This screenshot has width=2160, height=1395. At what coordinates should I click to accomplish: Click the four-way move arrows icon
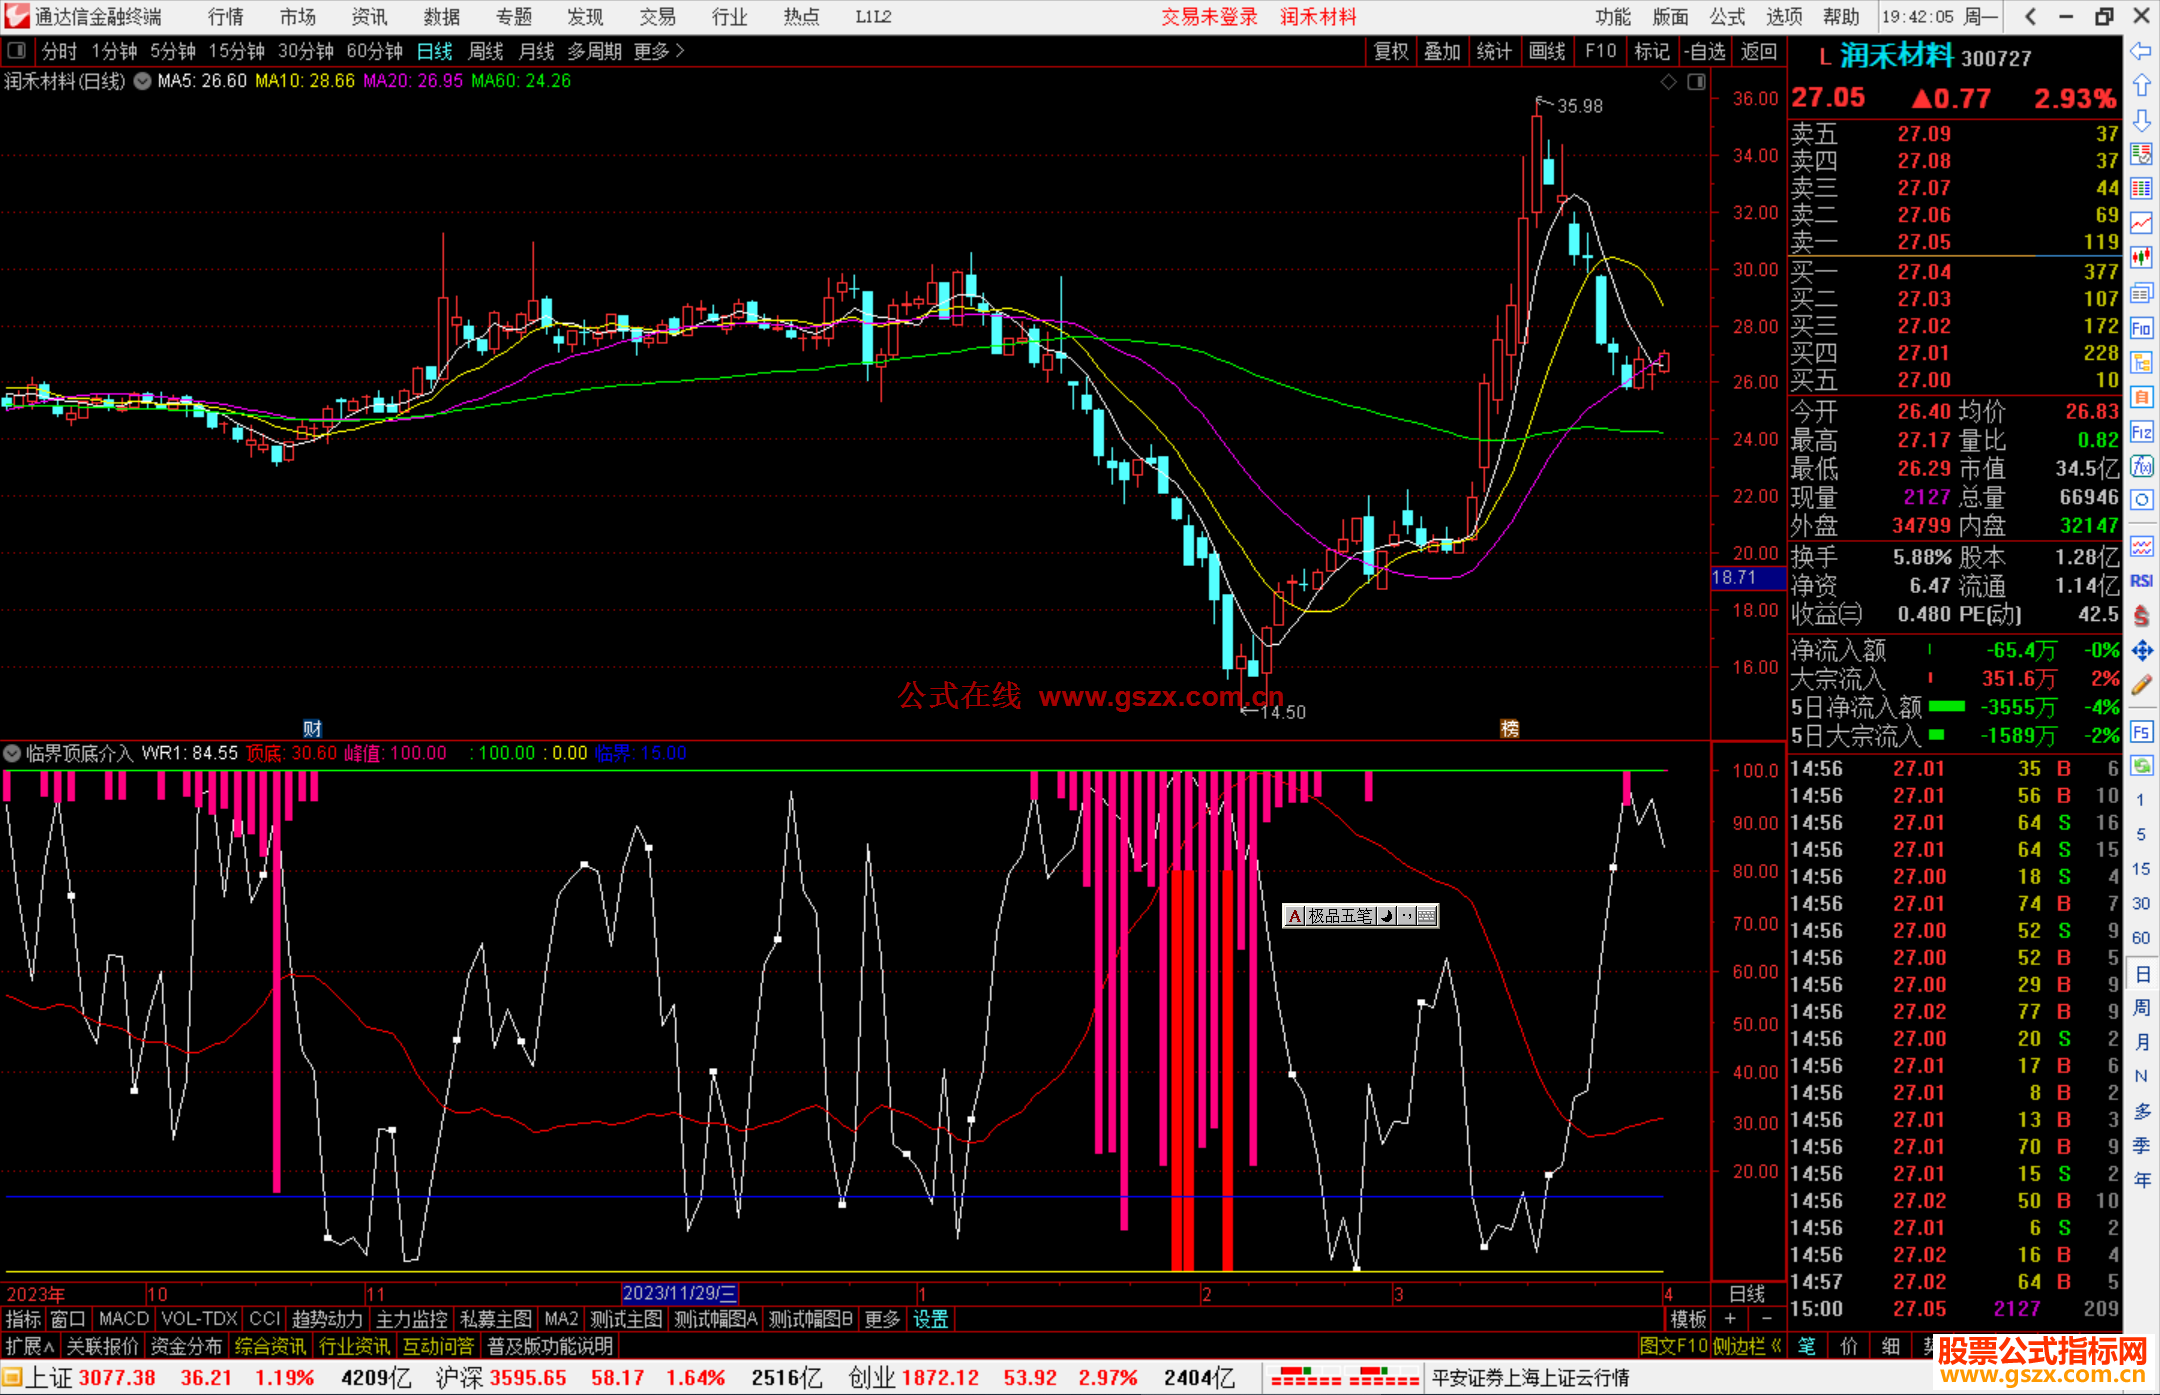click(x=2141, y=651)
